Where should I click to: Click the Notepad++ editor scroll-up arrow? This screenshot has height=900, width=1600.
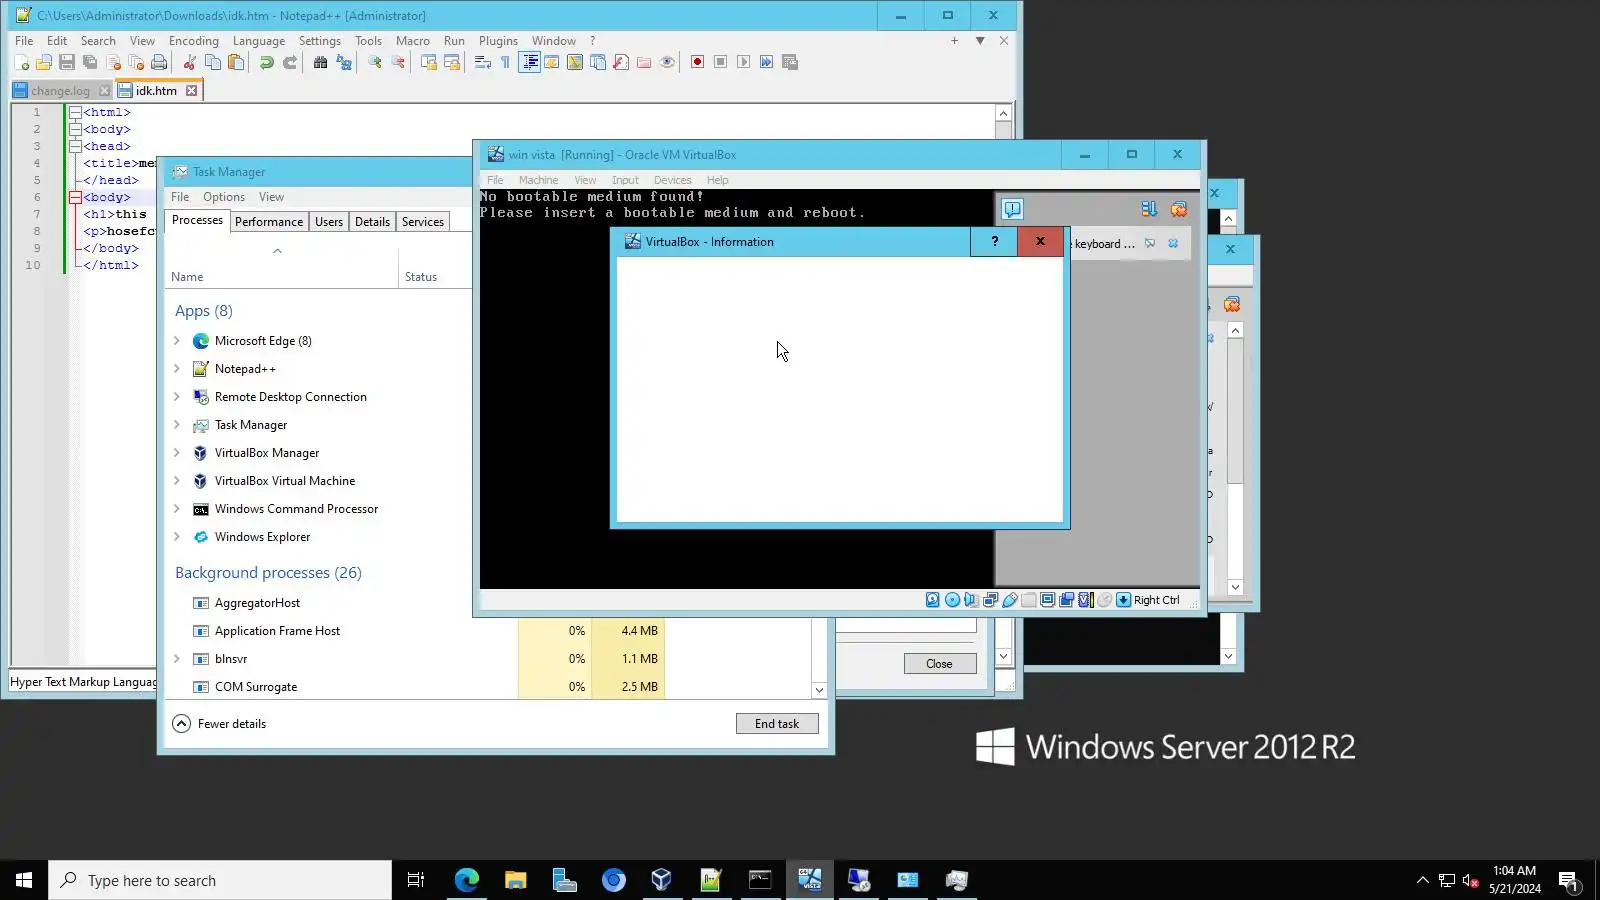coord(1003,113)
